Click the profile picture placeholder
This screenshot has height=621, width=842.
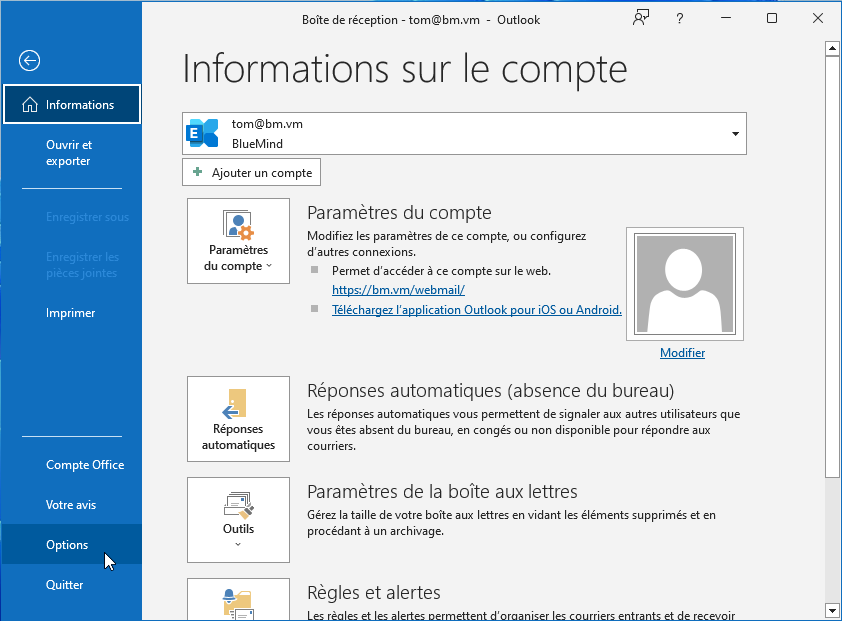(682, 284)
